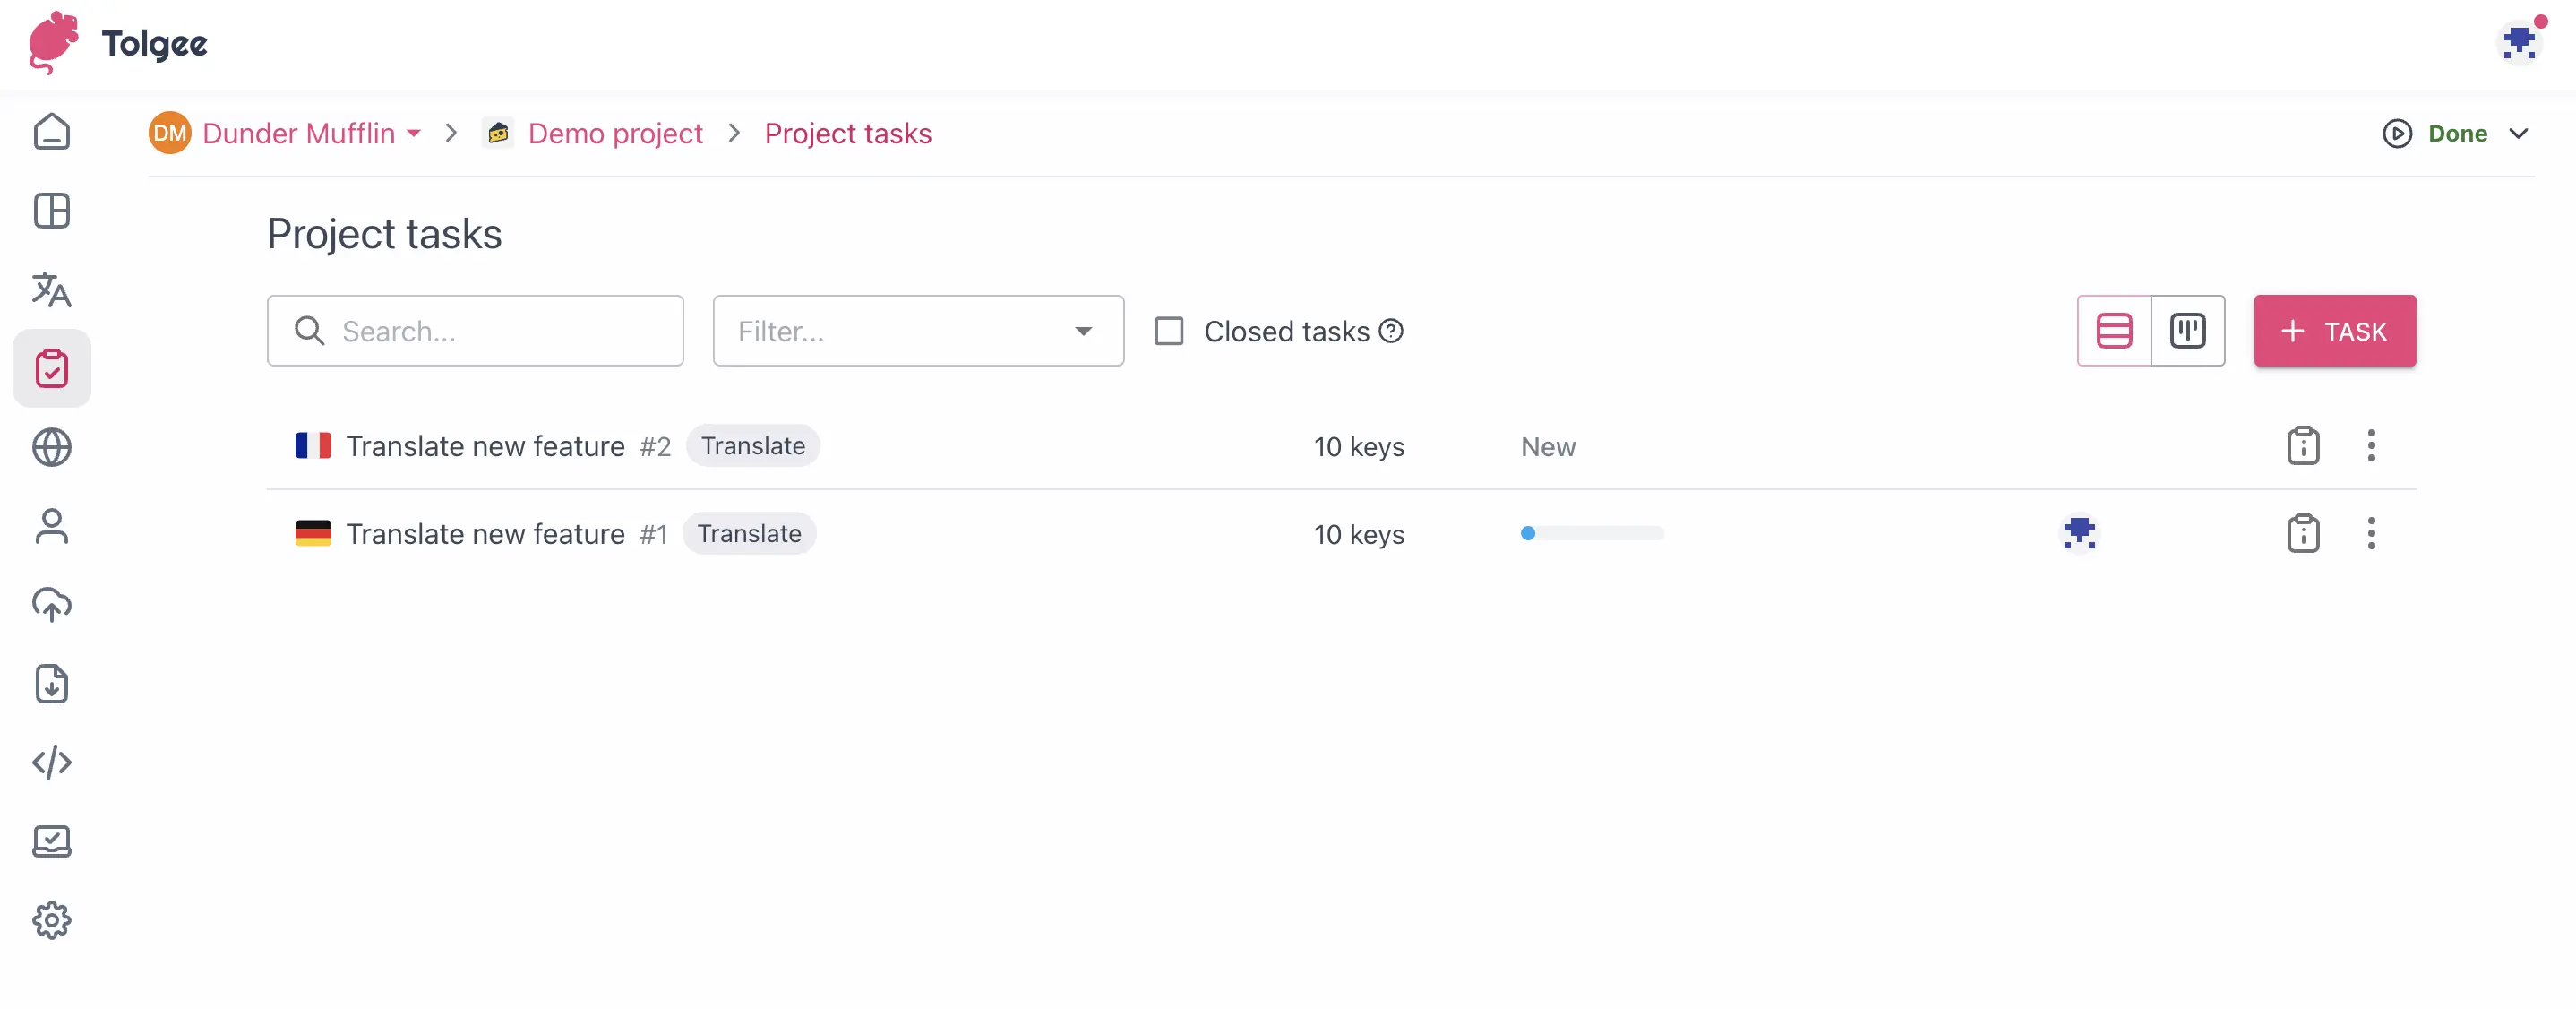Click inside the Search field
Viewport: 2576px width, 1009px height.
click(x=475, y=330)
